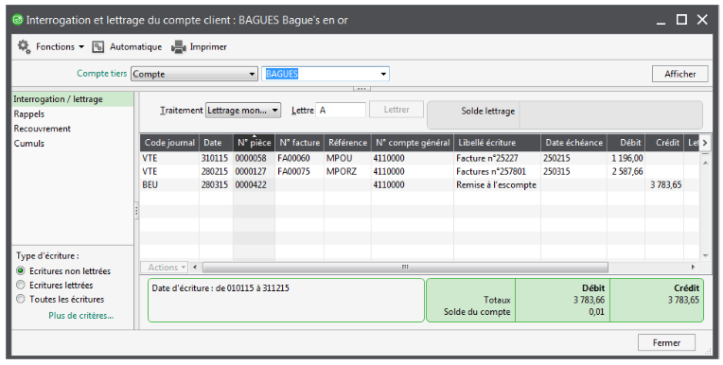The height and width of the screenshot is (365, 723).
Task: Click the splitter handle above the table
Action: [x=362, y=89]
